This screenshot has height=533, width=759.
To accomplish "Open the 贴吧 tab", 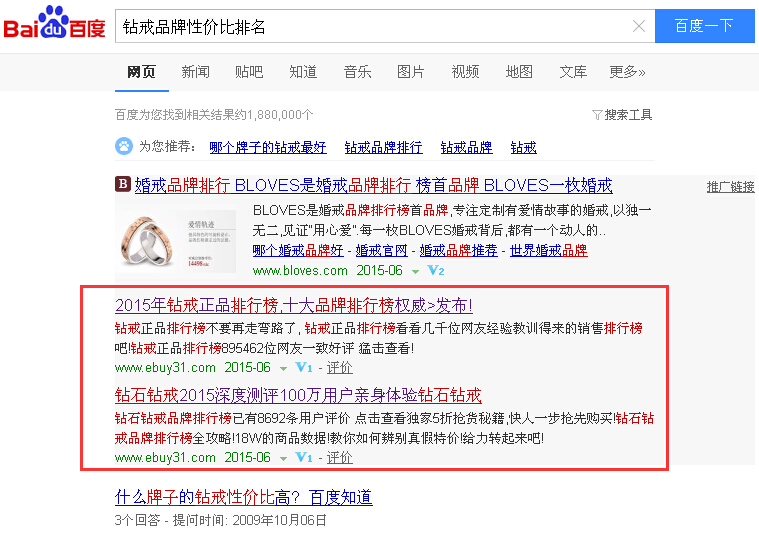I will point(249,72).
